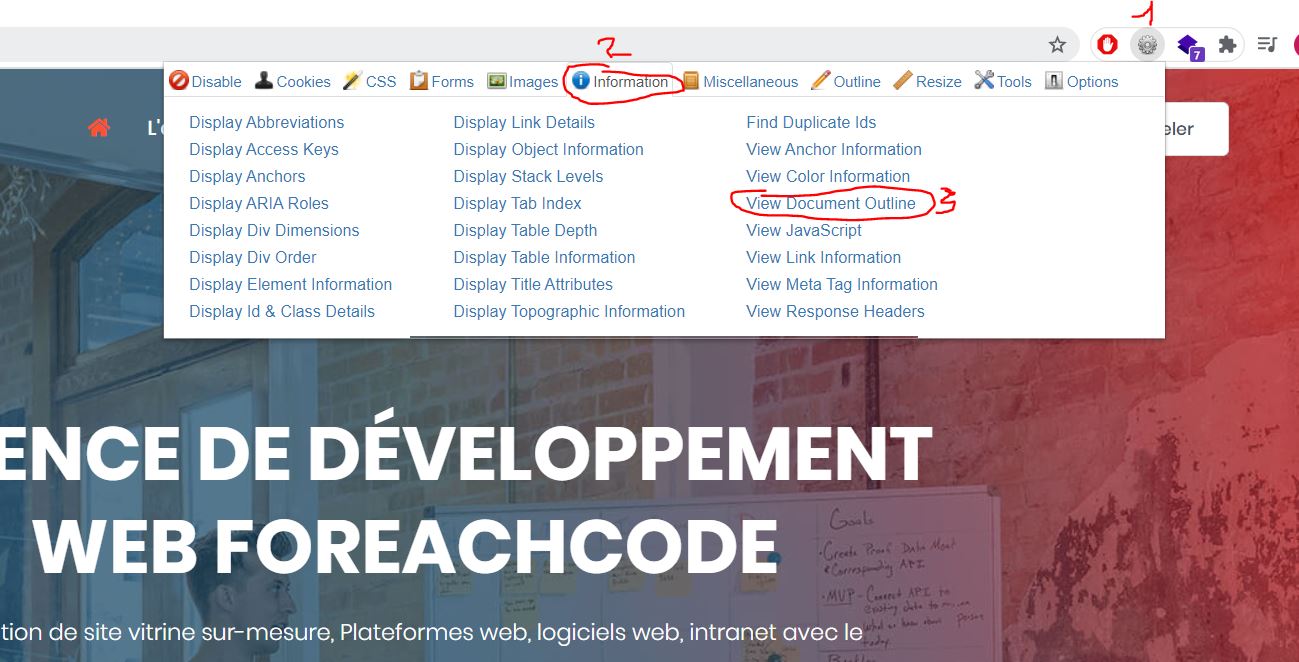
Task: Click the Web Developer gear extension icon
Action: (x=1147, y=44)
